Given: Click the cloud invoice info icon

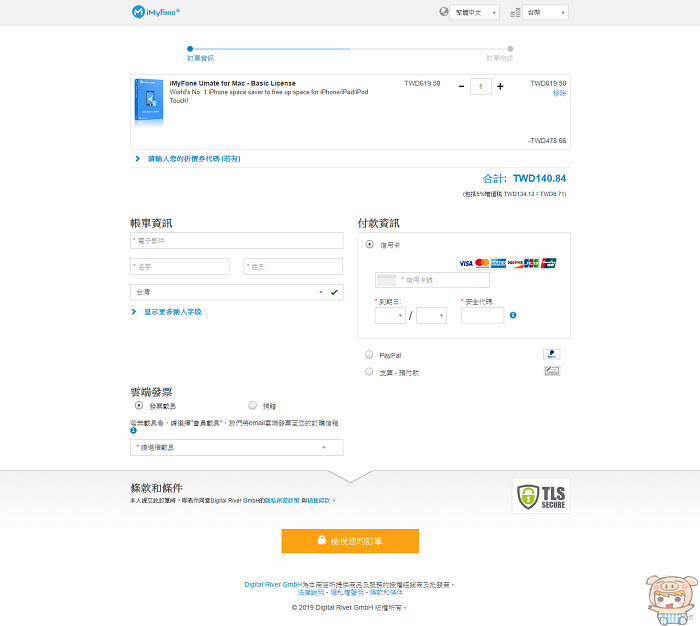Looking at the screenshot, I should tap(133, 430).
